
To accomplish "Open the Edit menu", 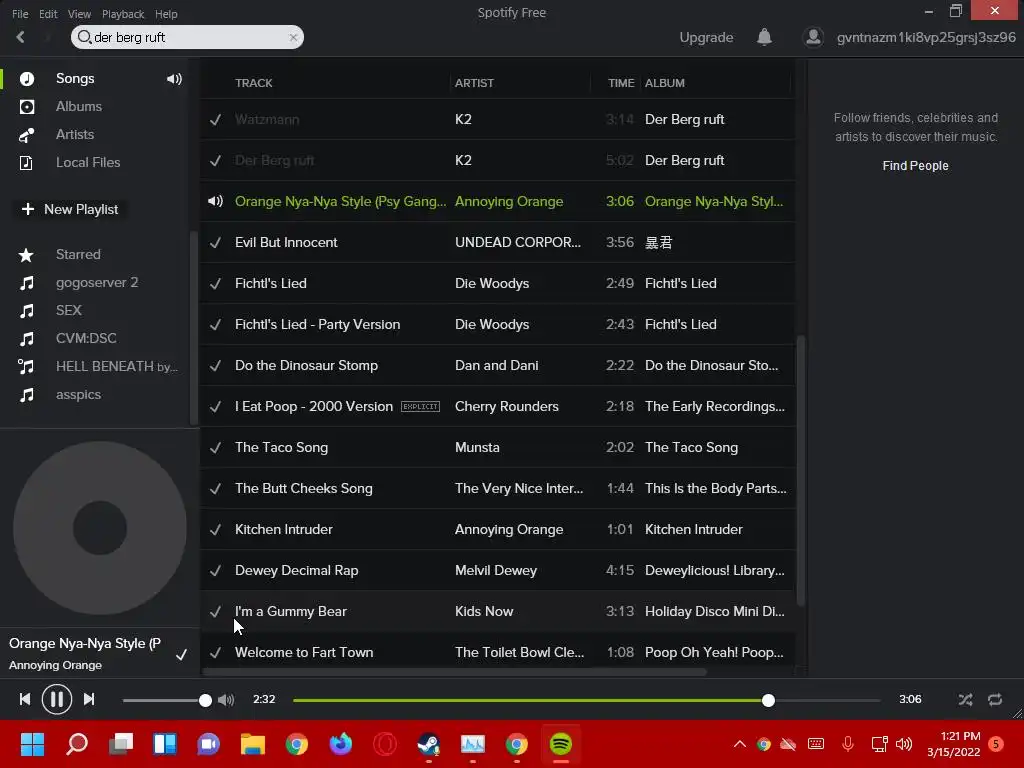I will (x=48, y=14).
